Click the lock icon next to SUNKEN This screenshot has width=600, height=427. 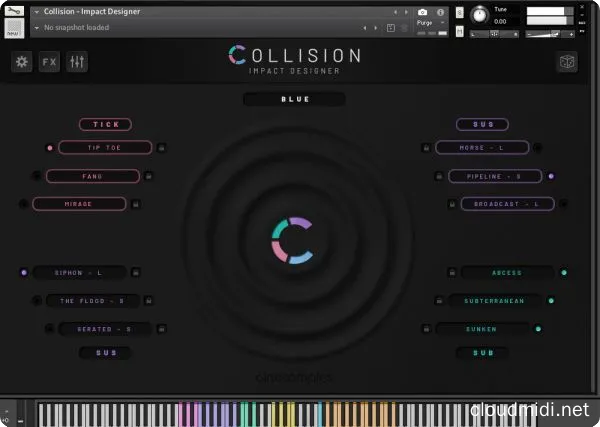click(426, 329)
